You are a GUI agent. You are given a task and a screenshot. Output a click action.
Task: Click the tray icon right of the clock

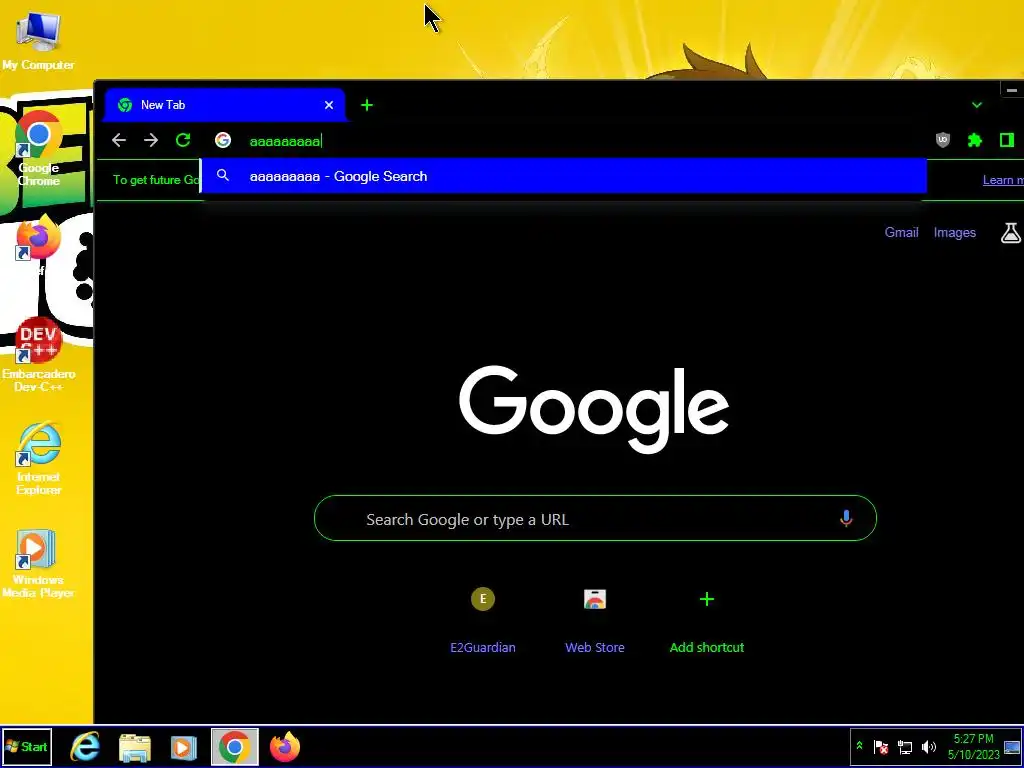(x=1012, y=746)
